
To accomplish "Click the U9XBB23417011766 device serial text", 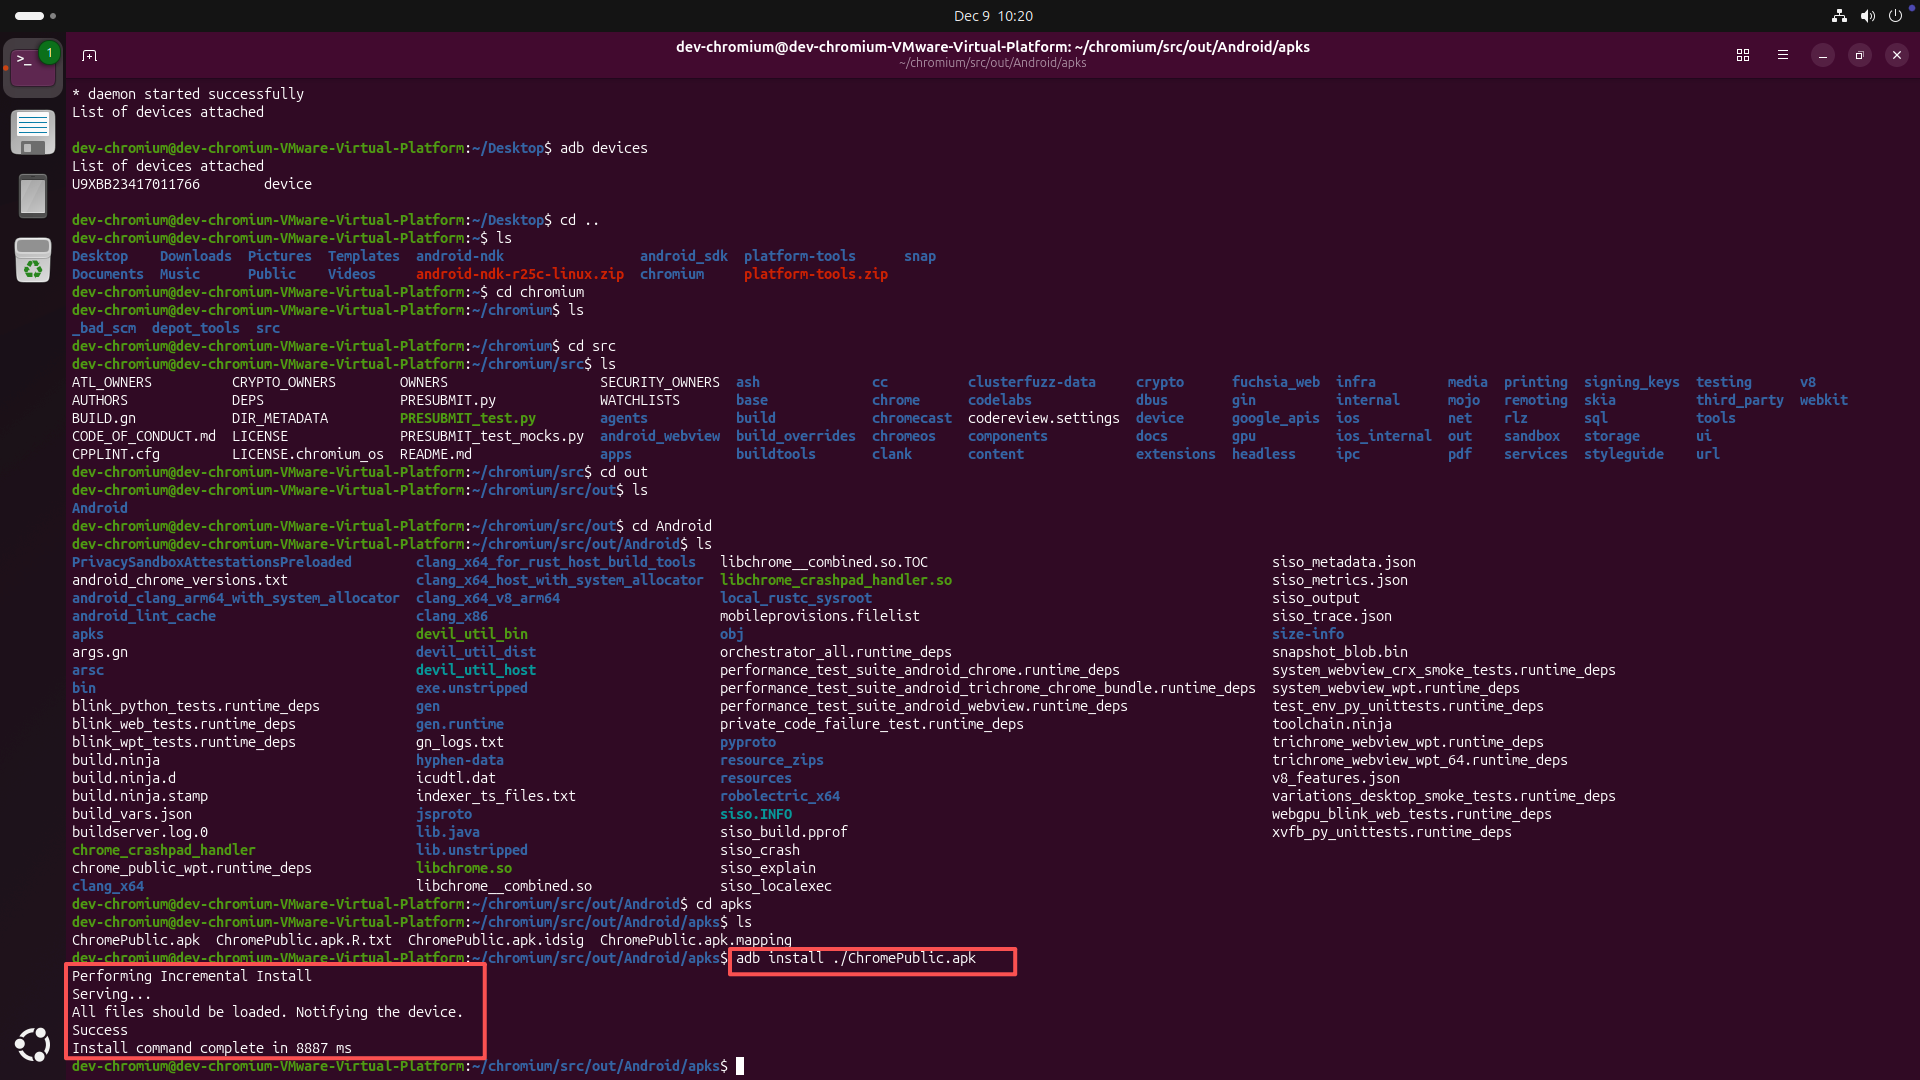I will (136, 184).
